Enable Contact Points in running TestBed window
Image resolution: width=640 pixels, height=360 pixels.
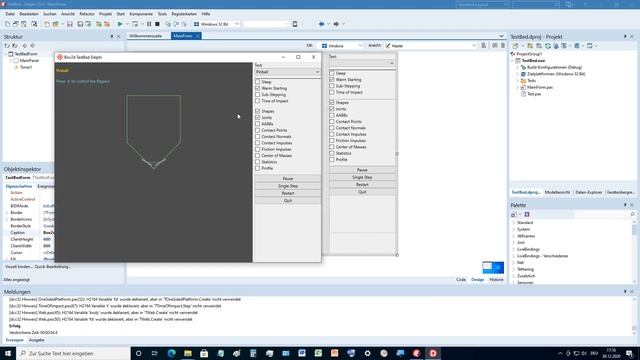coord(258,130)
